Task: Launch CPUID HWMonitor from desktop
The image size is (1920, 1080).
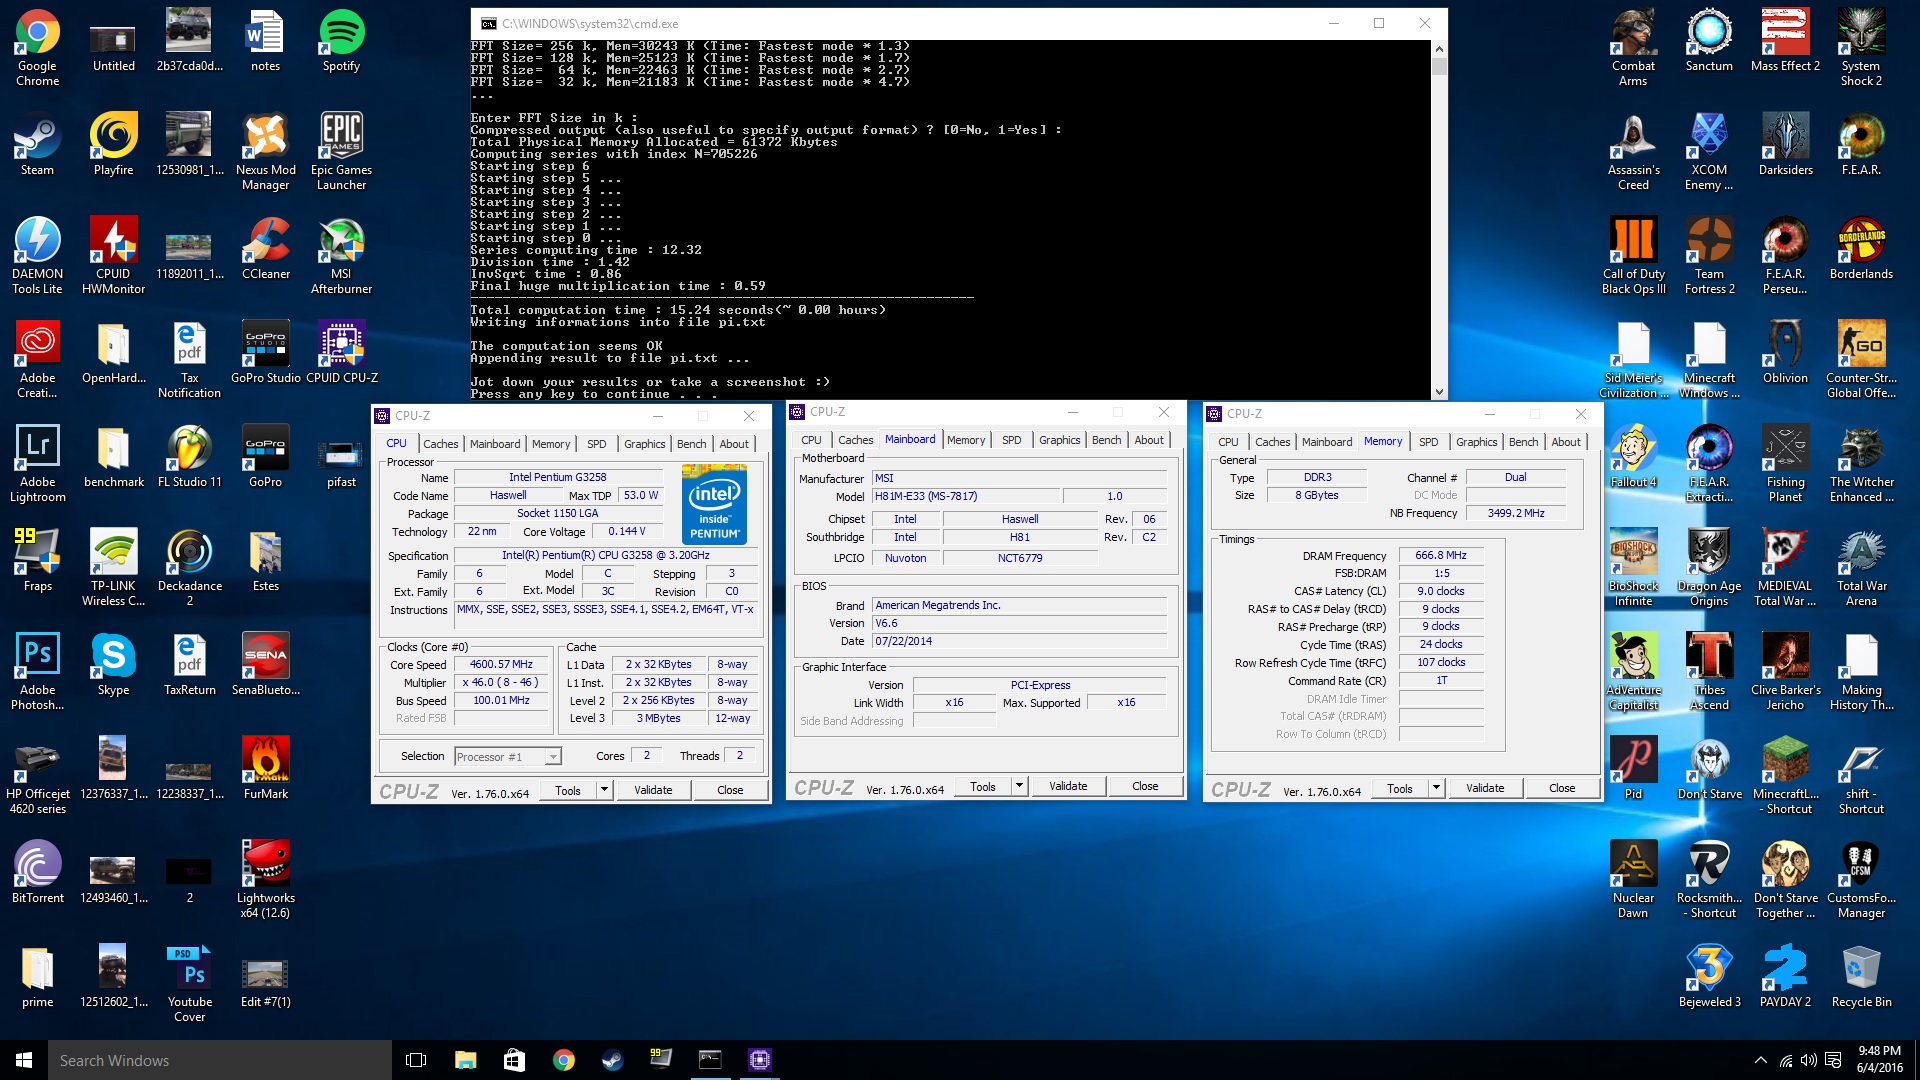Action: click(113, 256)
